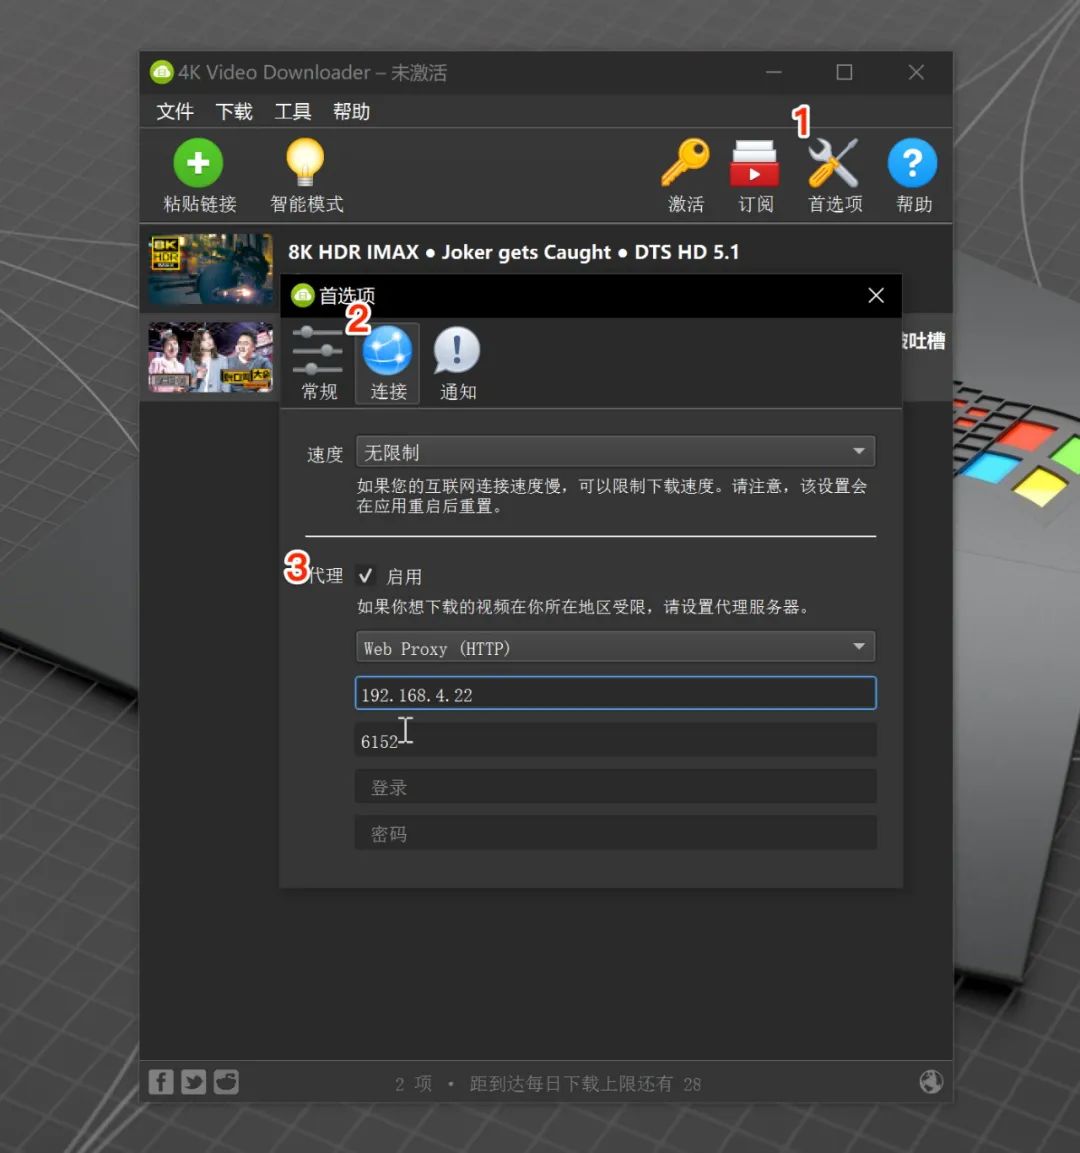Open Preferences (首选项) tools icon
Image resolution: width=1080 pixels, height=1153 pixels.
tap(833, 163)
